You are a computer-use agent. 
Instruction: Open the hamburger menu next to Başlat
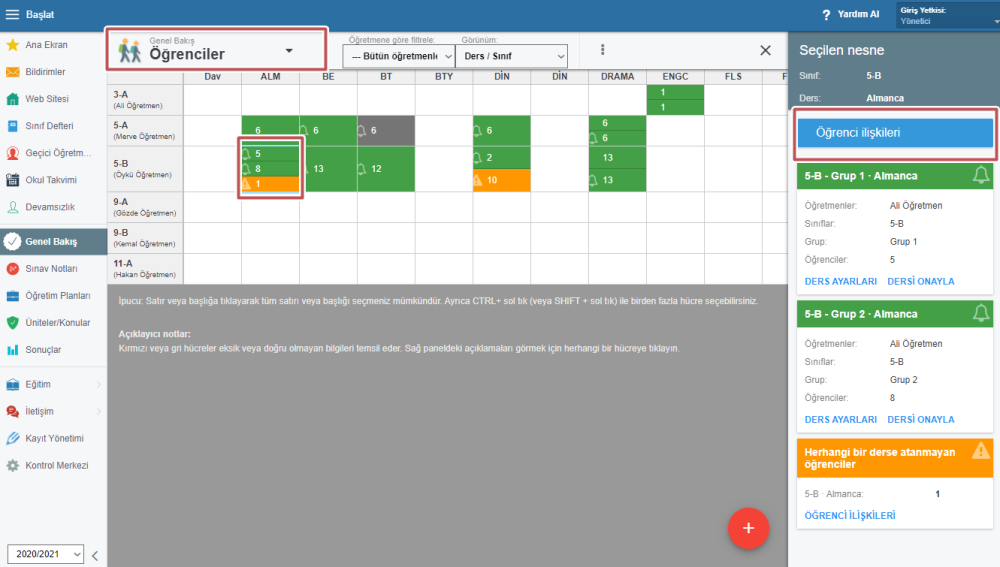12,14
